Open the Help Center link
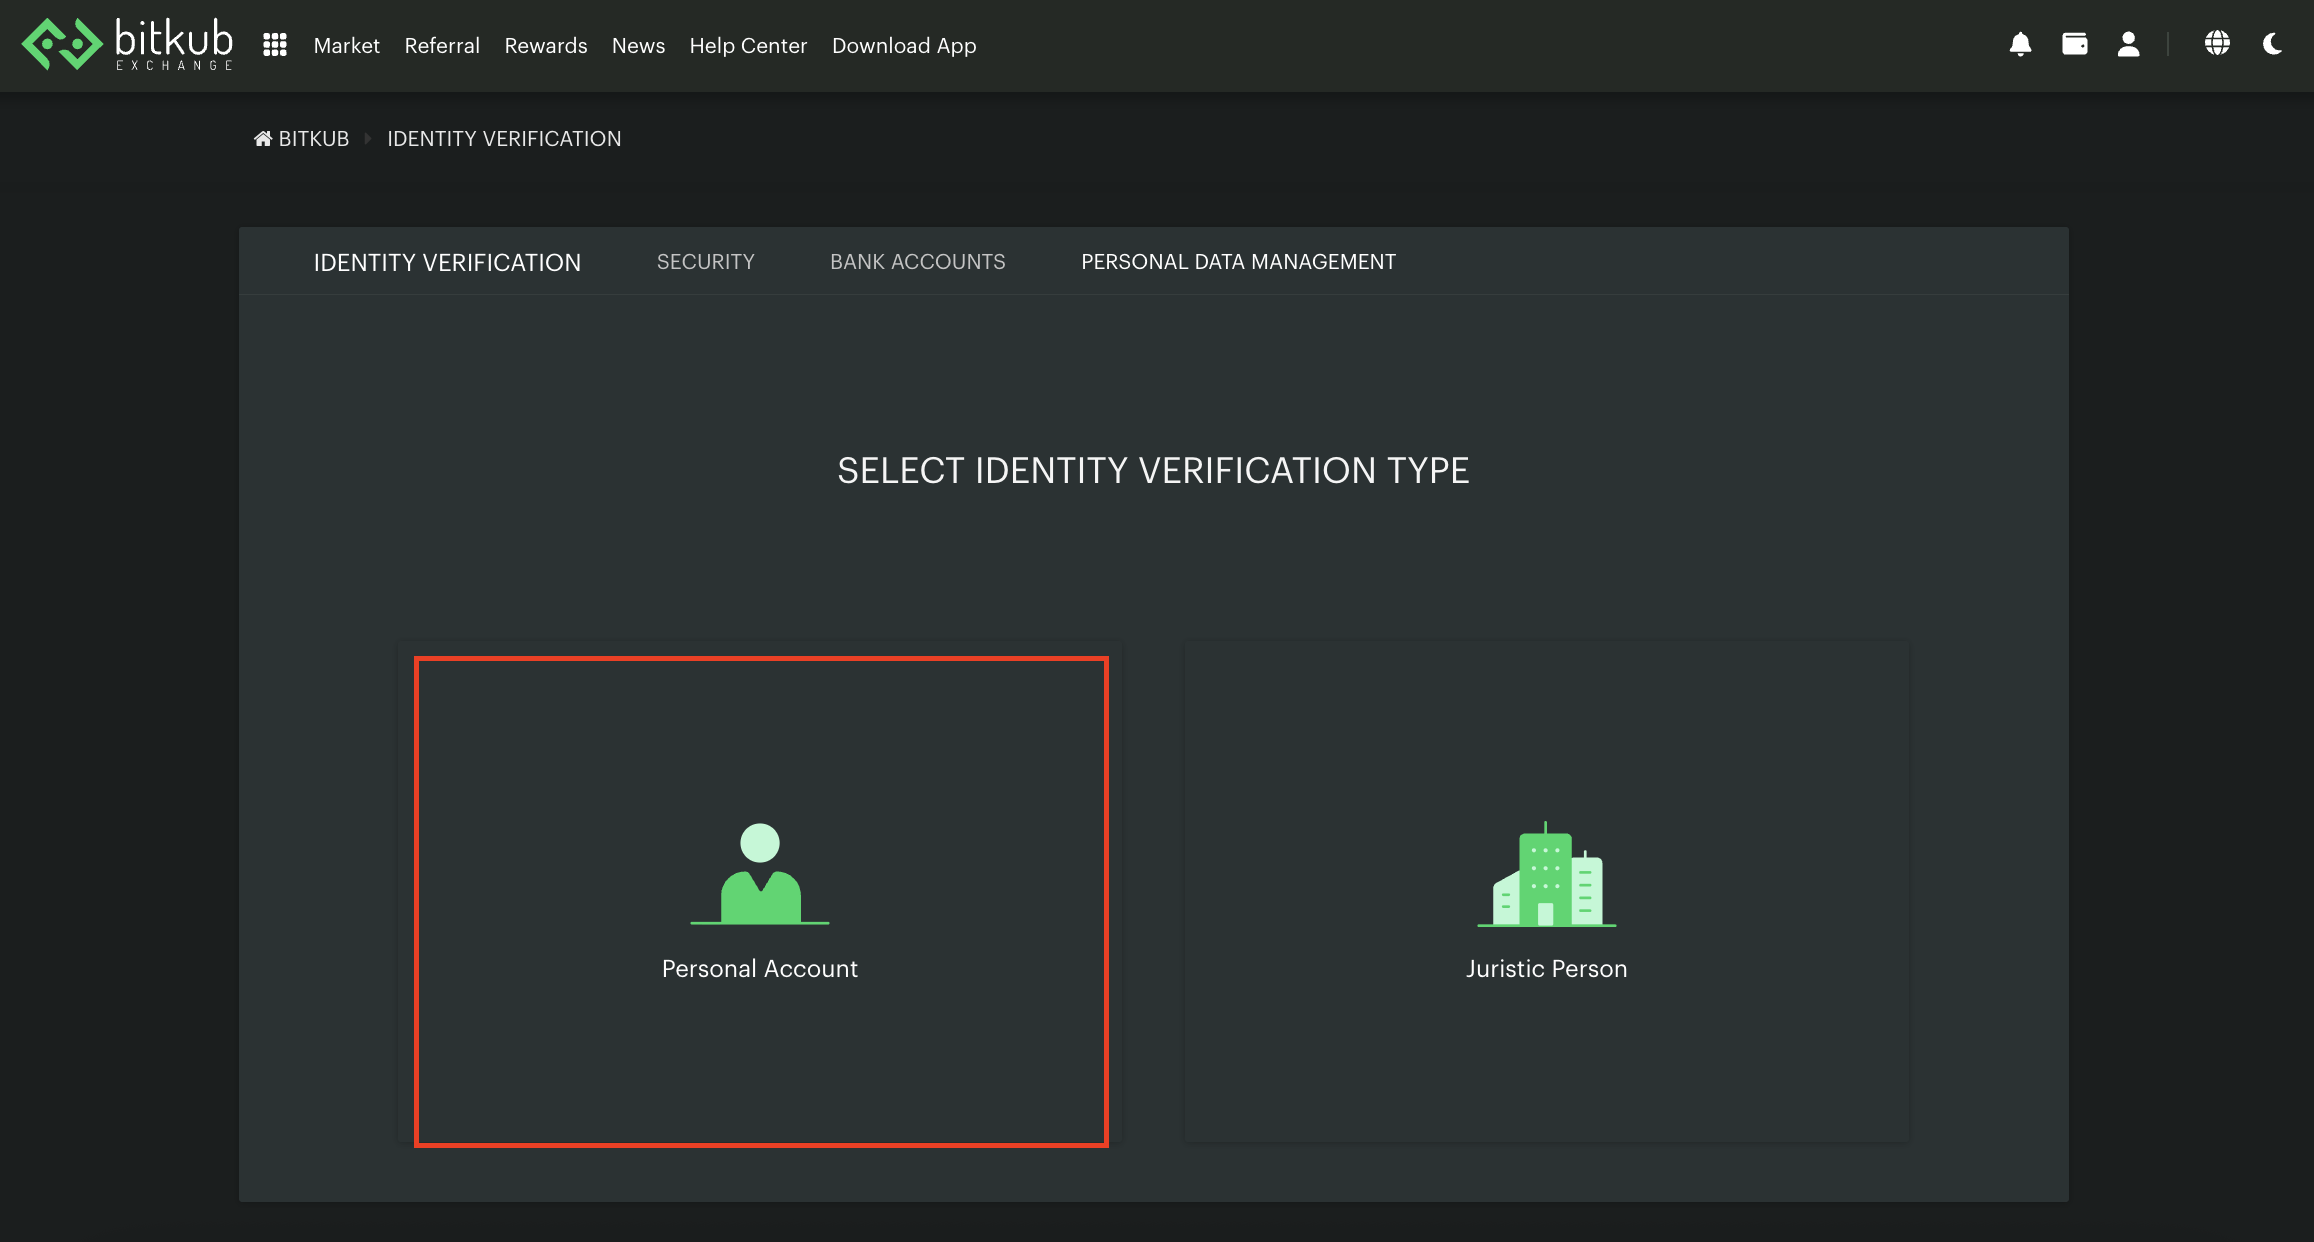2314x1242 pixels. (748, 46)
